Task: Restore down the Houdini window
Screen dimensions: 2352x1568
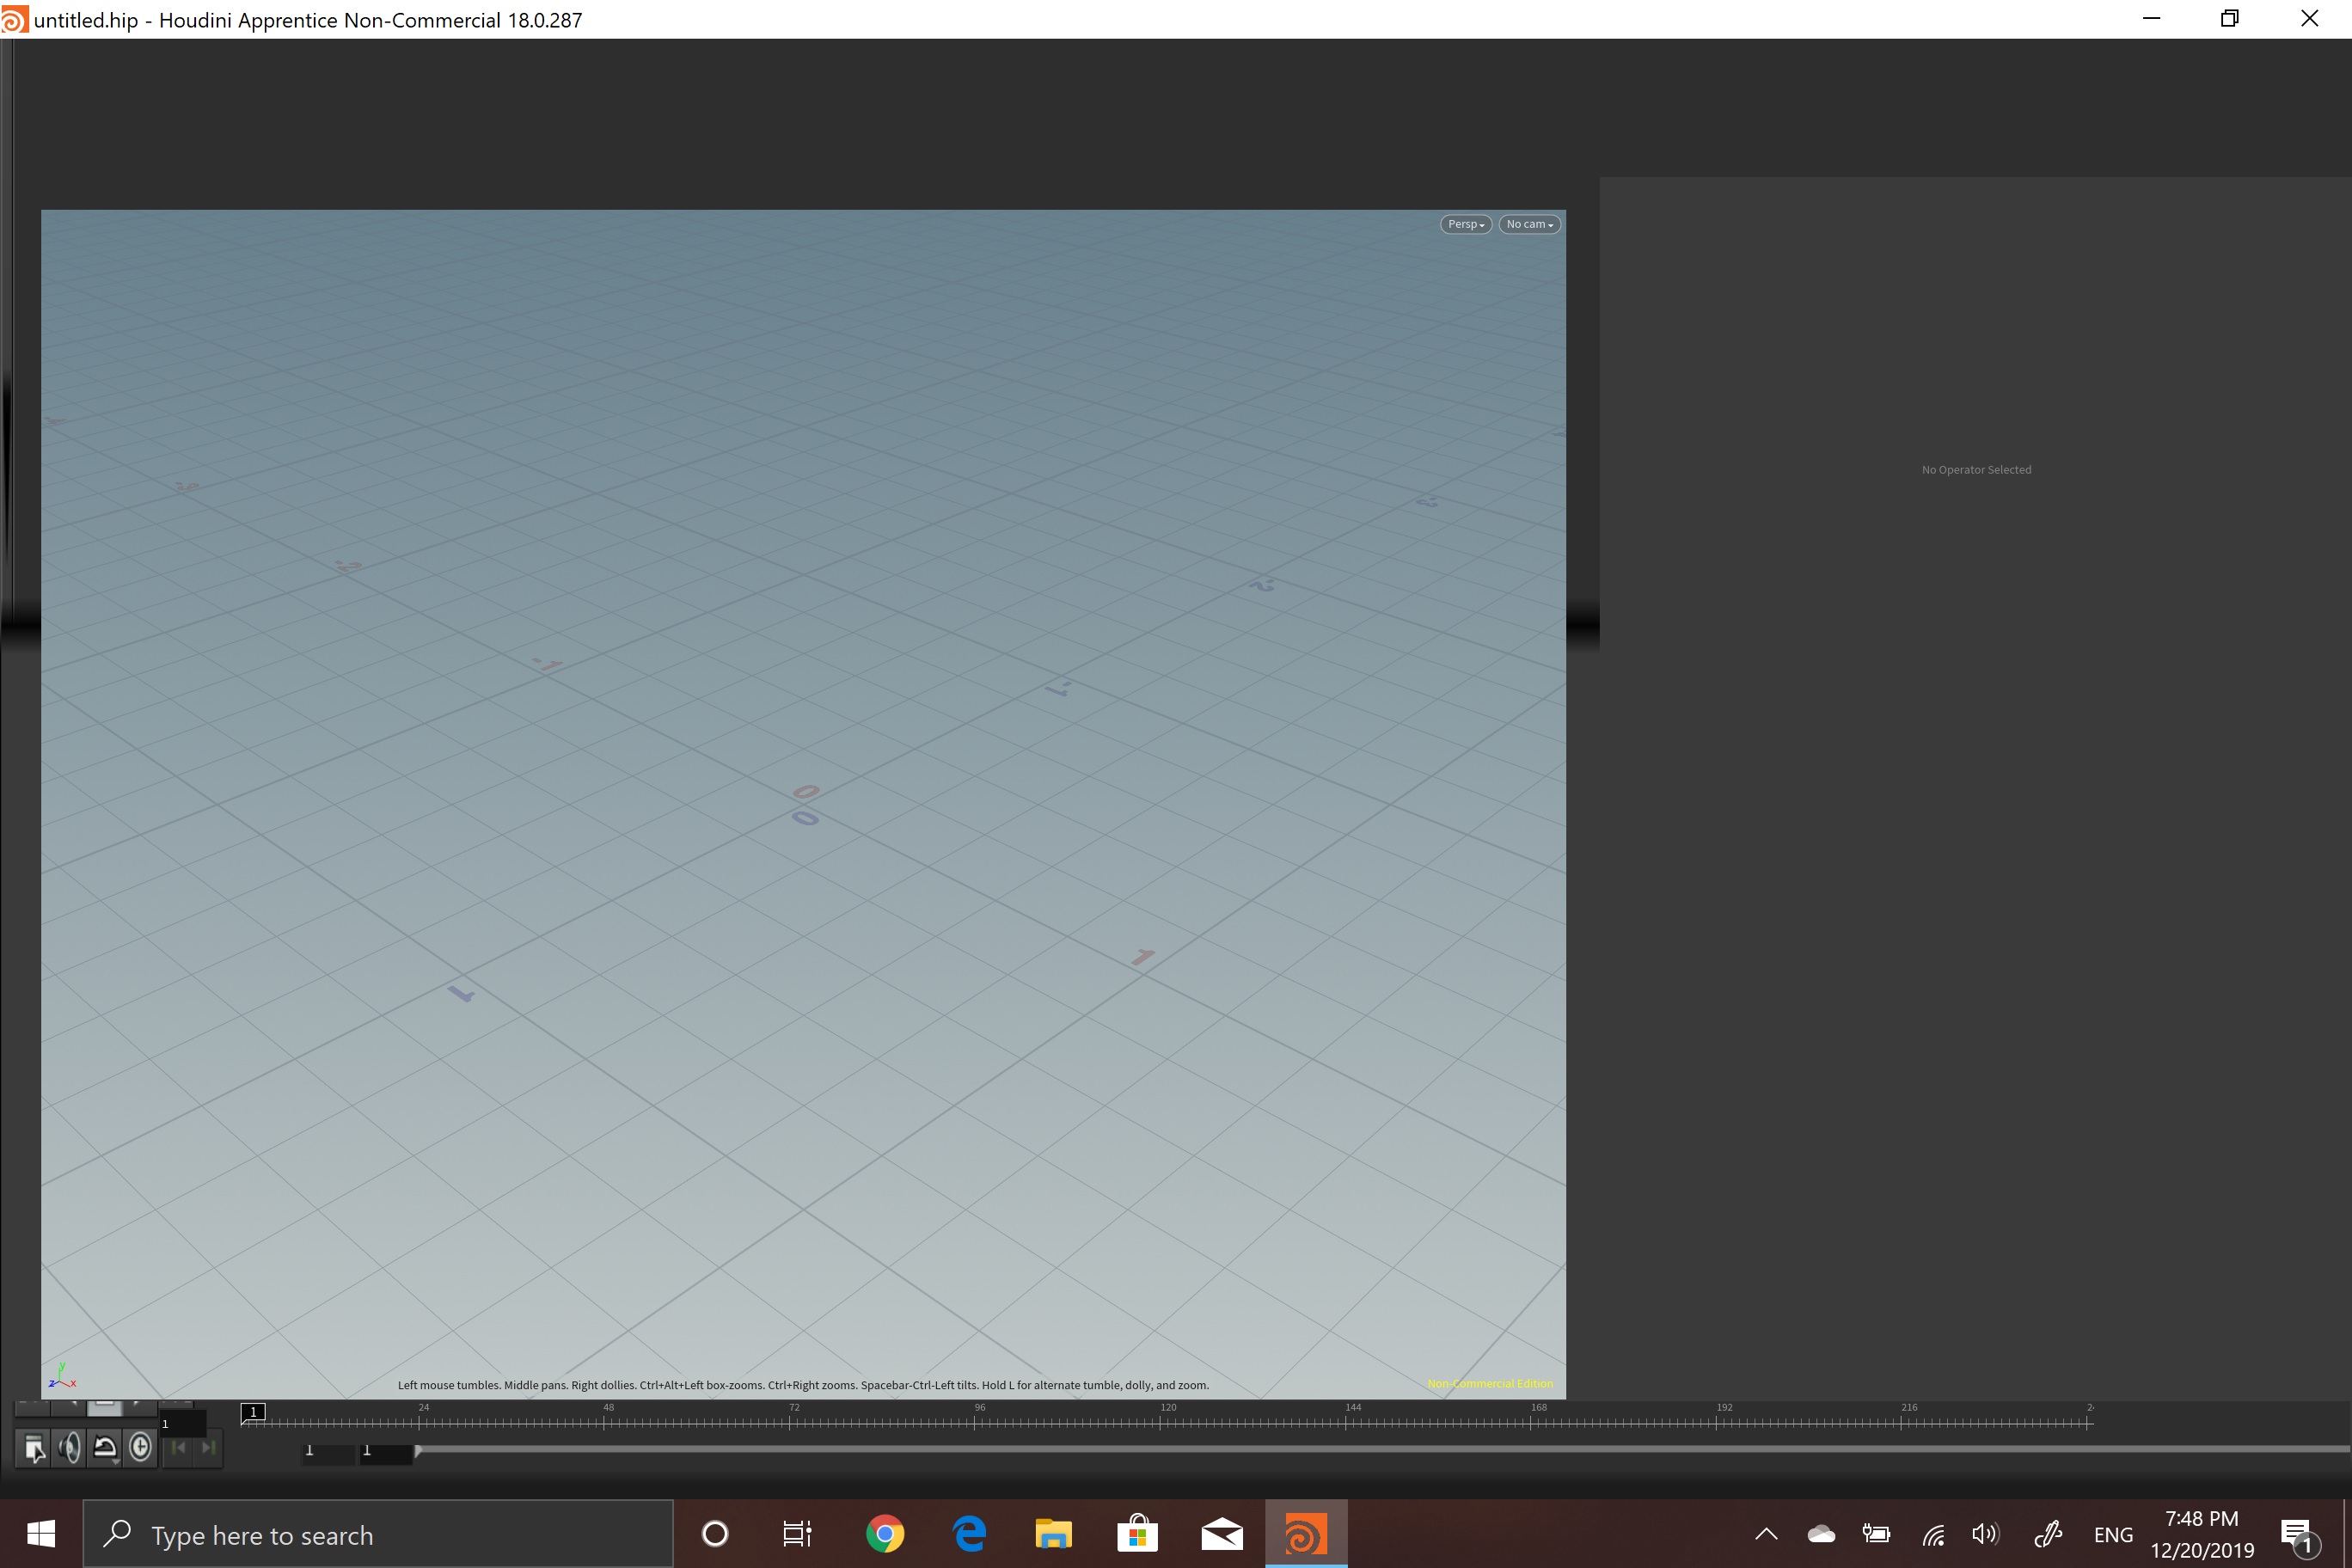Action: coord(2229,19)
